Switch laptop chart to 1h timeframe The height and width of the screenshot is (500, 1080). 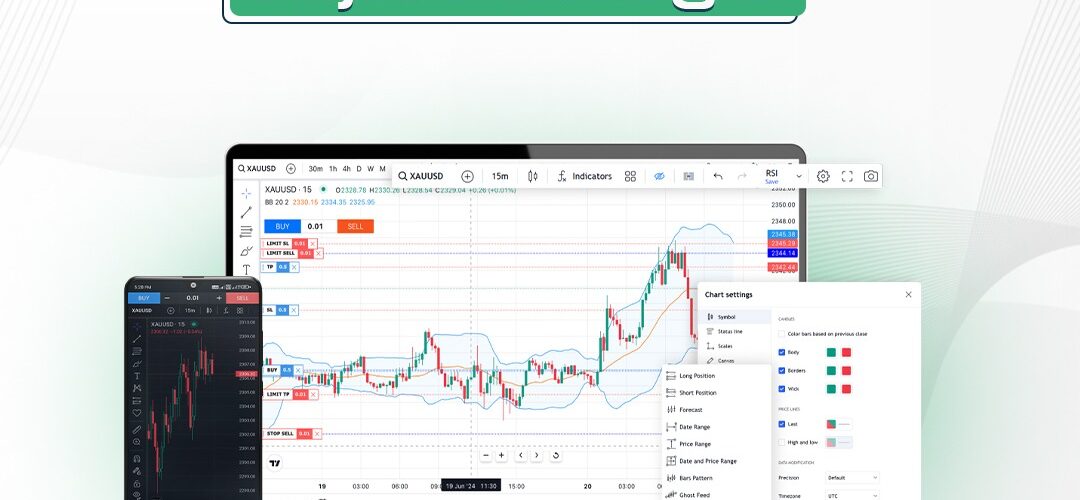click(333, 169)
